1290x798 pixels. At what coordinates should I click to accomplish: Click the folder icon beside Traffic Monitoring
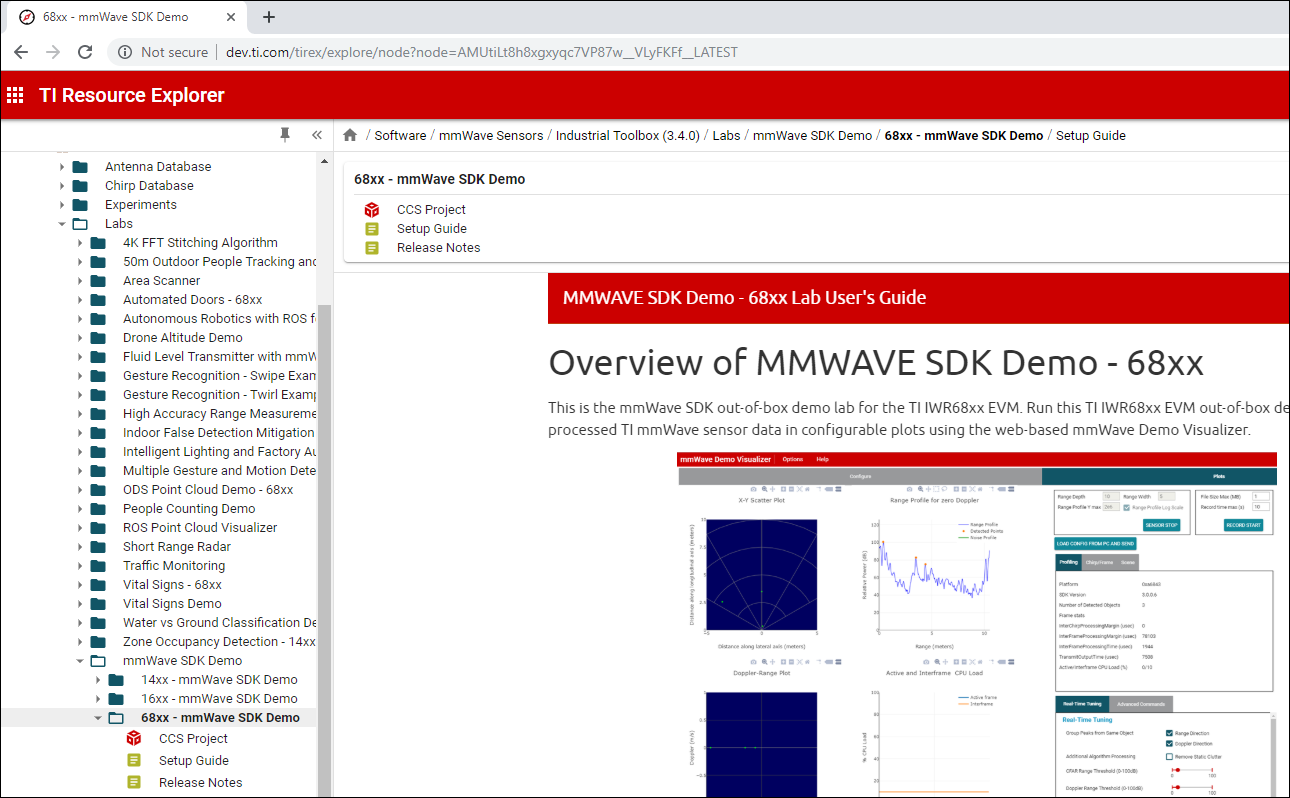tap(99, 566)
